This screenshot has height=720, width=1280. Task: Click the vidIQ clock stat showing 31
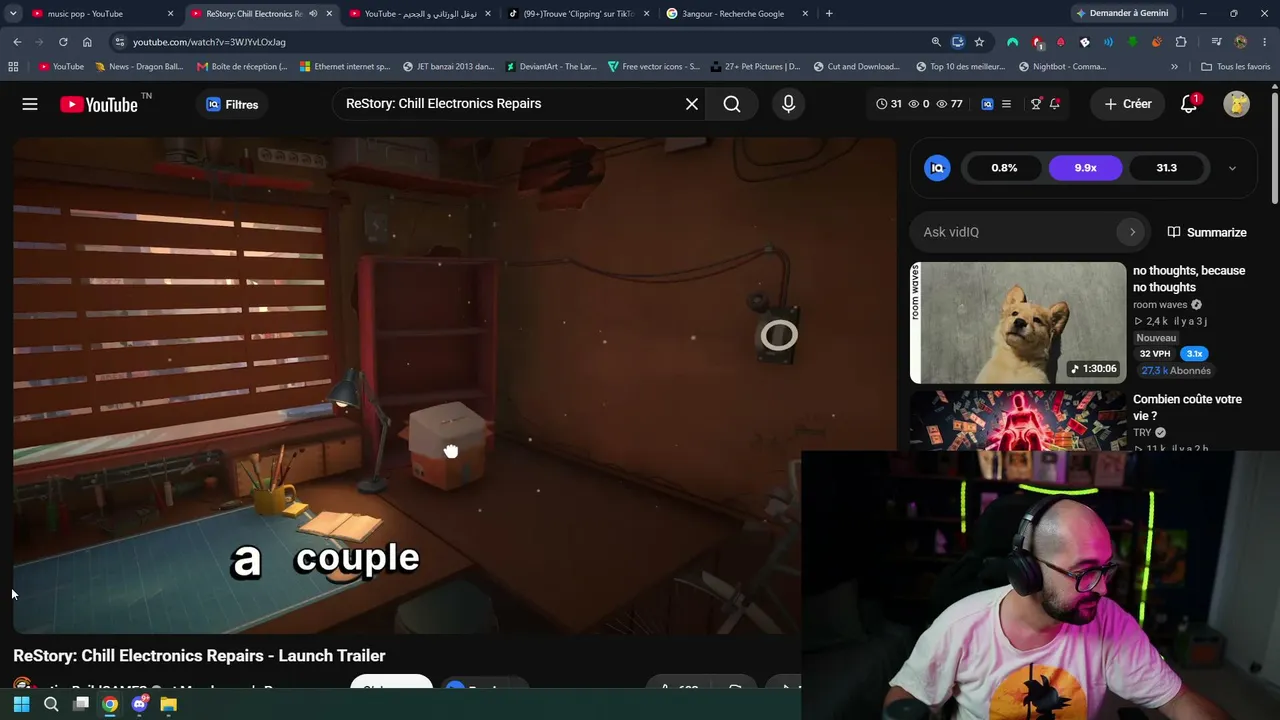click(x=889, y=104)
